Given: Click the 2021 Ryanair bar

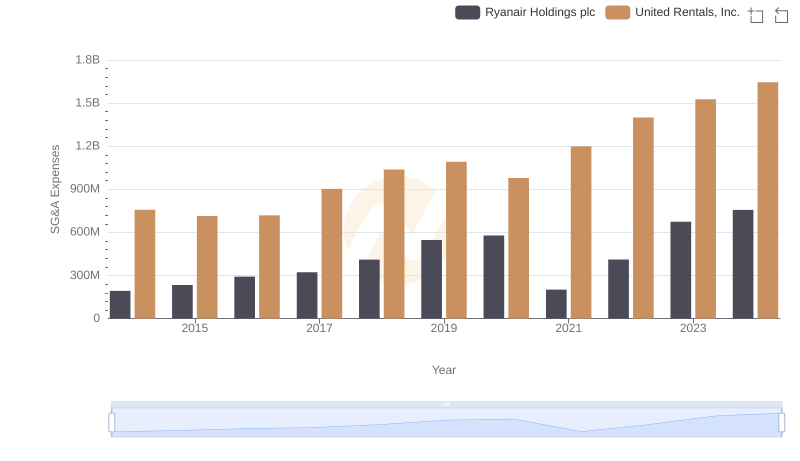Looking at the screenshot, I should (x=556, y=304).
